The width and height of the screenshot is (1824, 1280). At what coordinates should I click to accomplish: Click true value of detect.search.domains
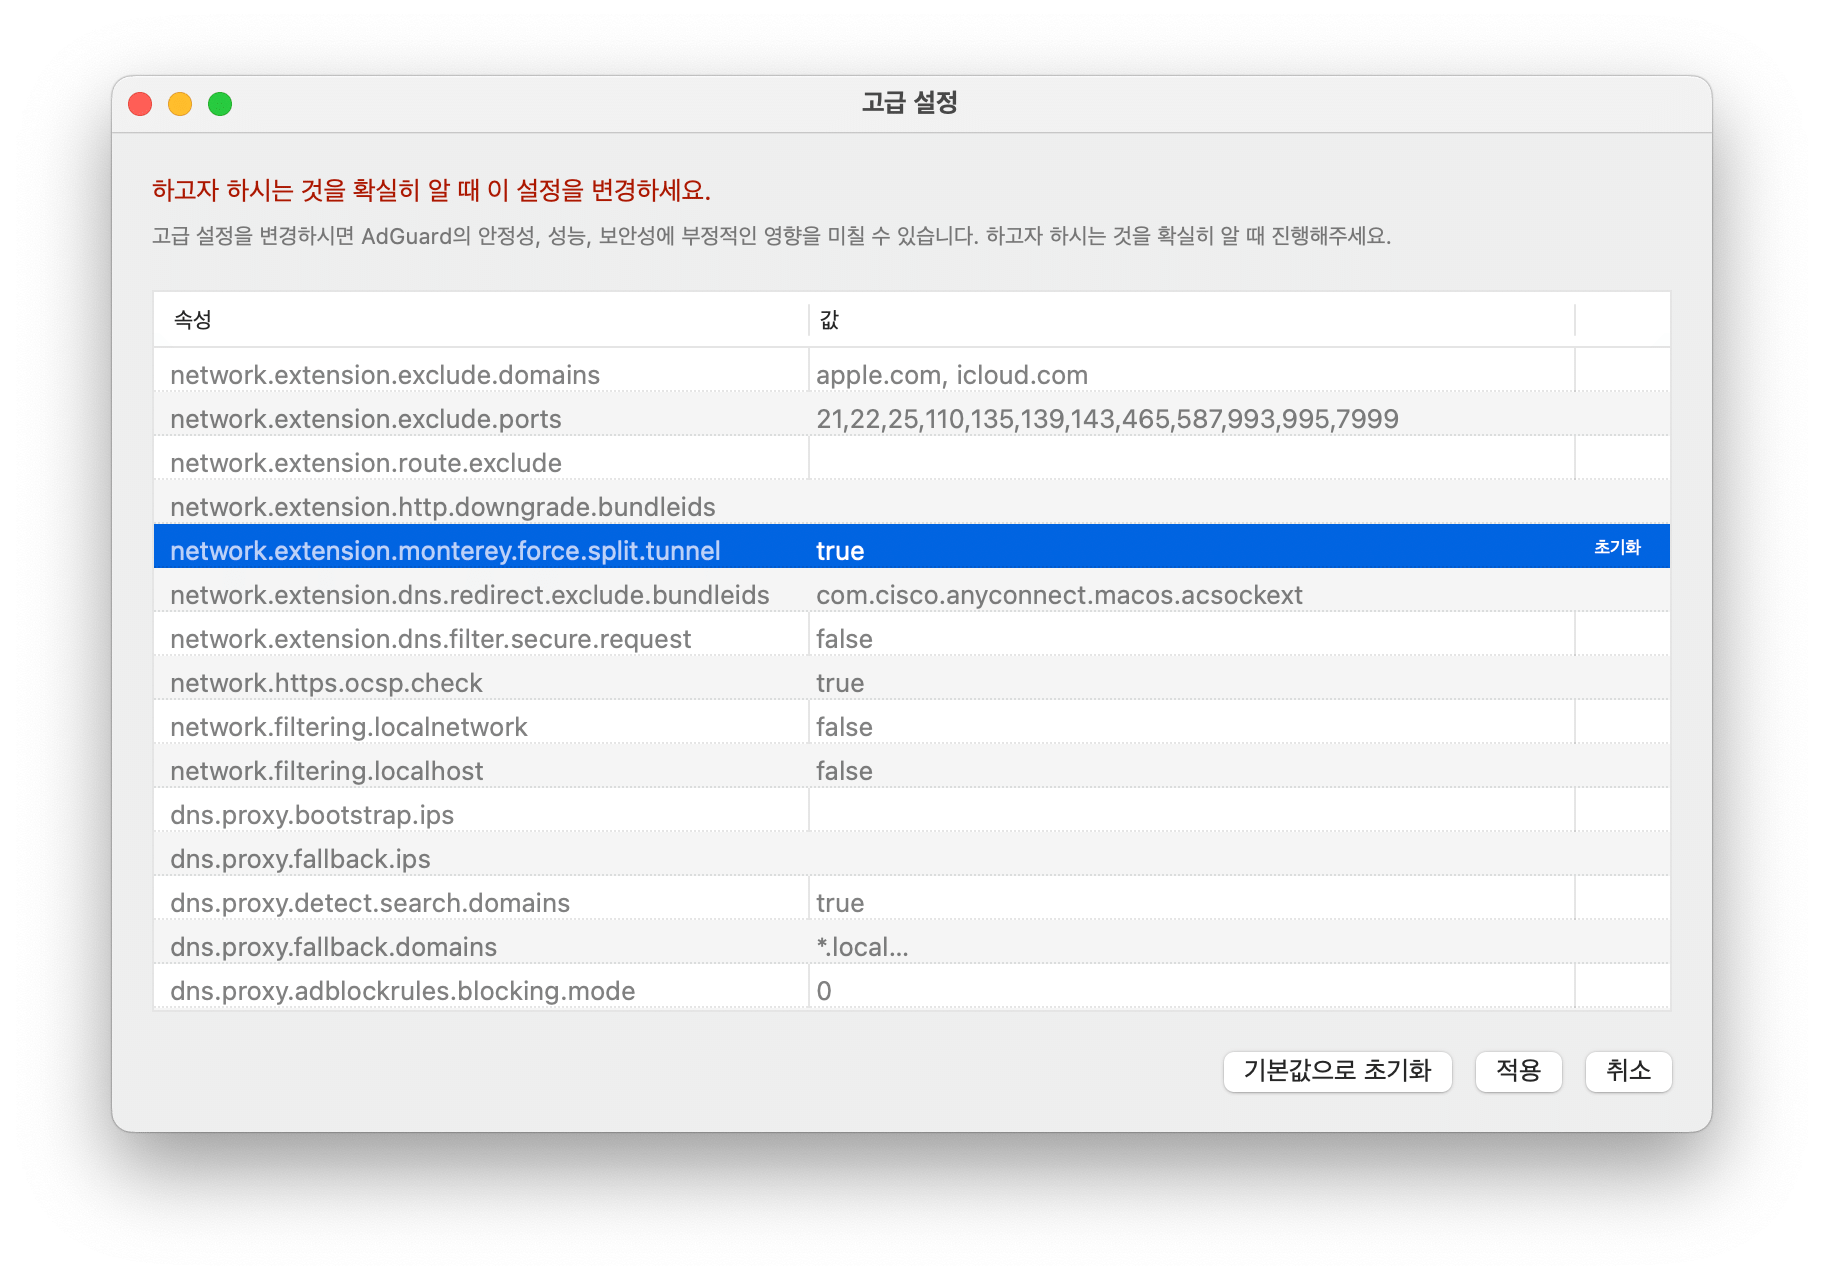coord(840,903)
